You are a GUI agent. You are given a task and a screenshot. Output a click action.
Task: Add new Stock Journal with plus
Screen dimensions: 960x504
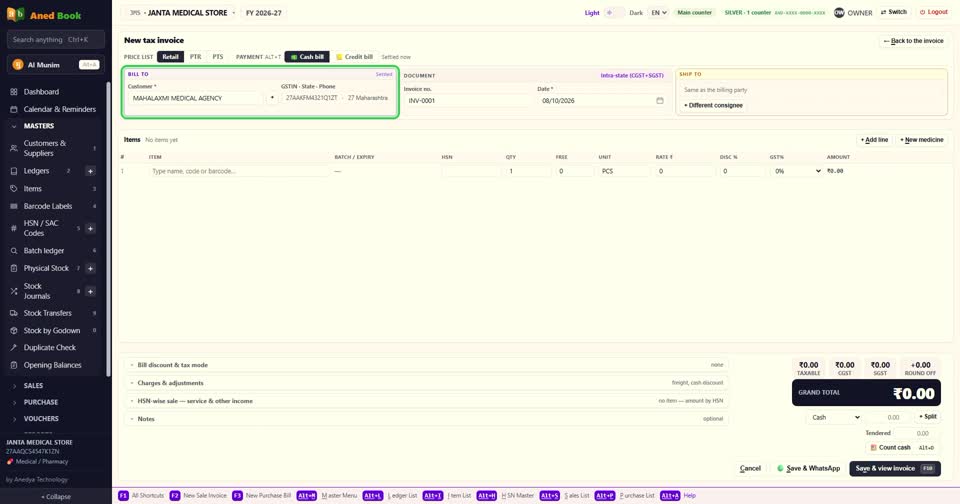tap(90, 291)
